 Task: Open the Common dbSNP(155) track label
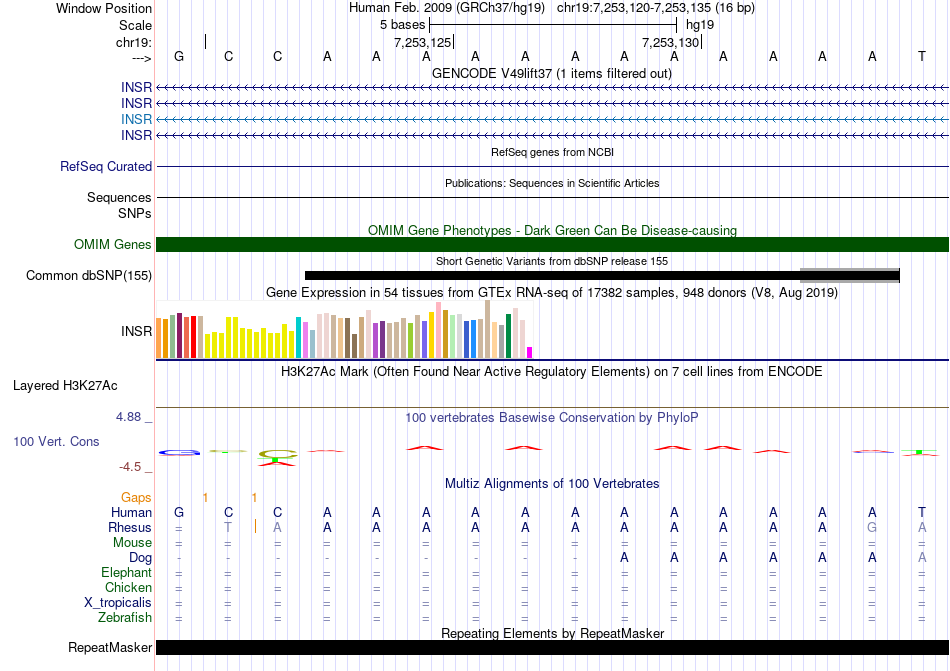pyautogui.click(x=89, y=276)
